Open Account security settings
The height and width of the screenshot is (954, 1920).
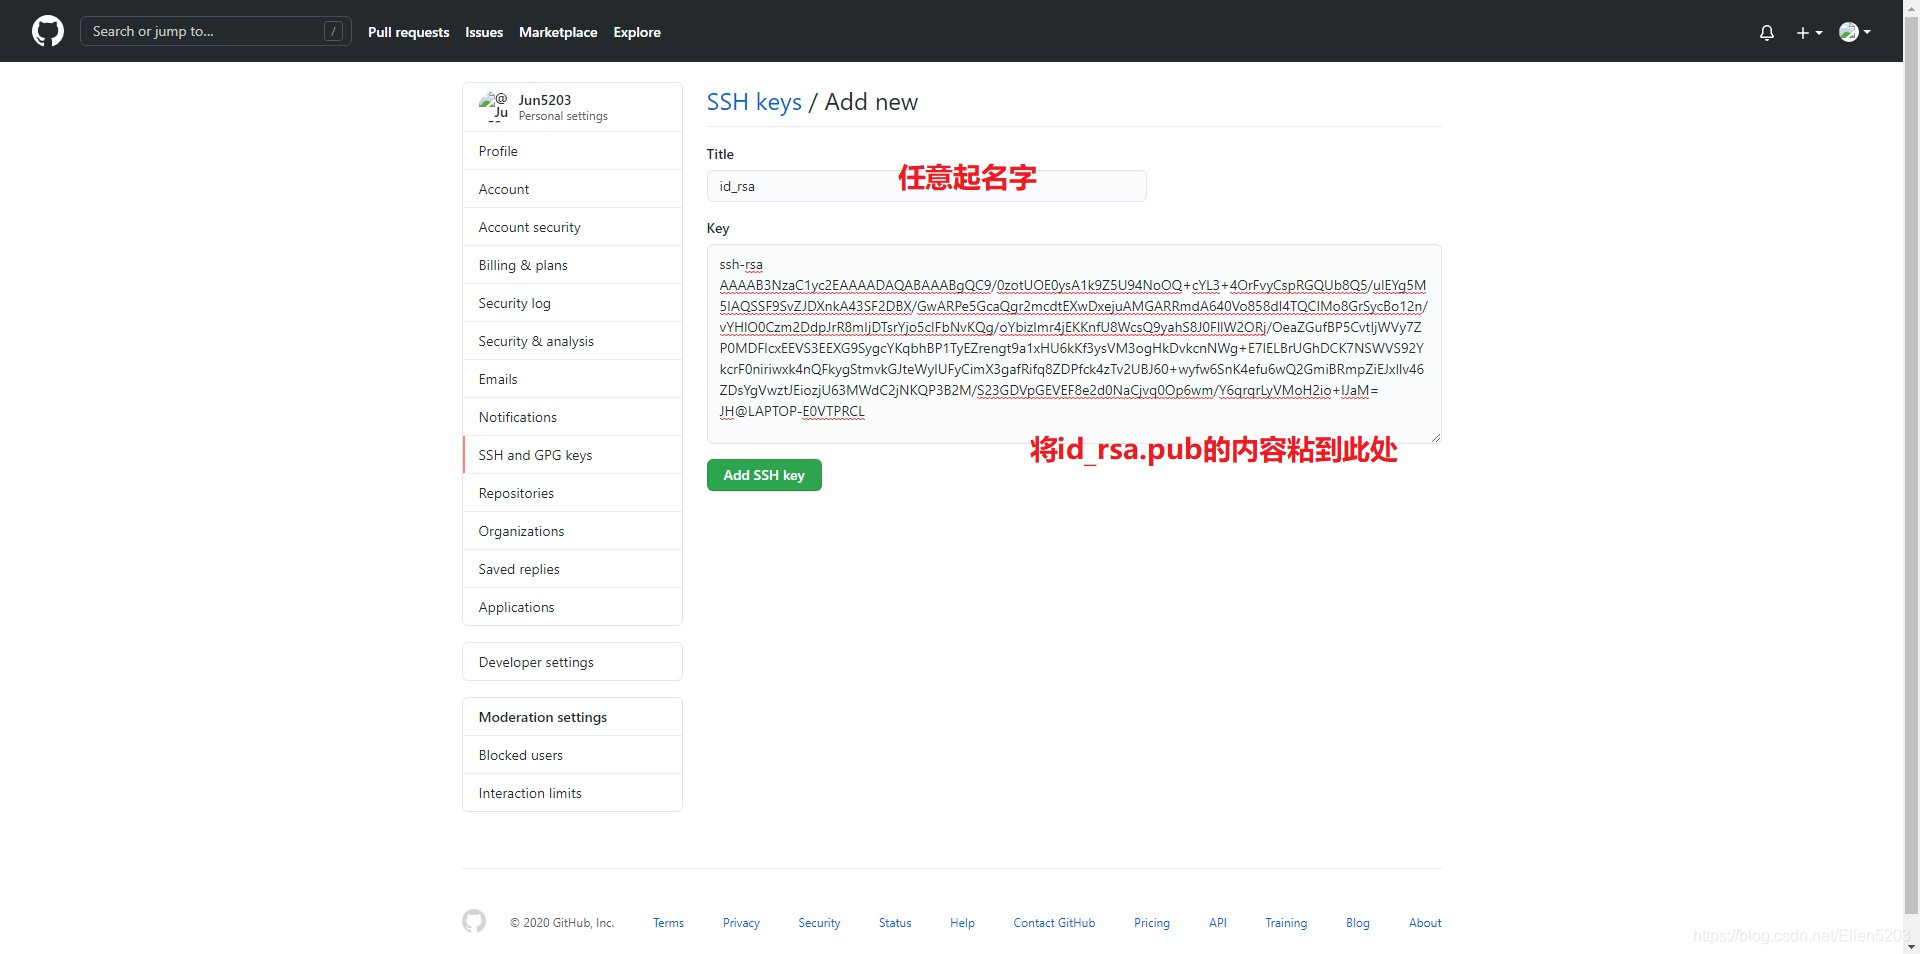click(x=572, y=227)
